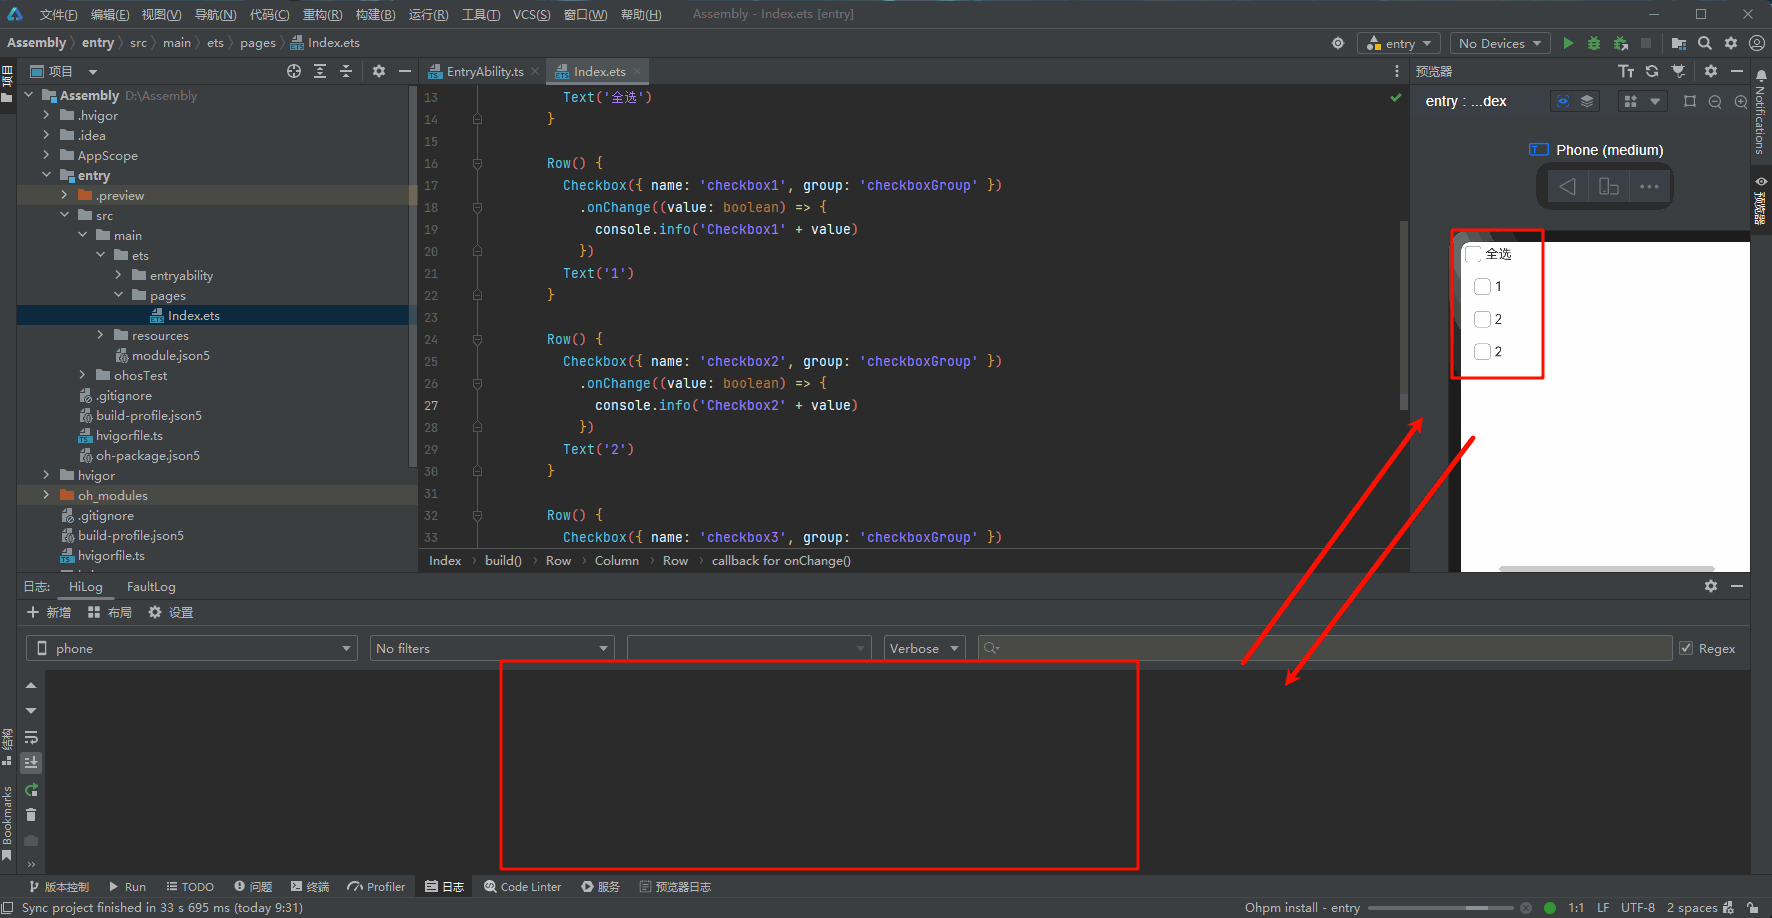
Task: Click the editor vertical scrollbar
Action: (1403, 315)
